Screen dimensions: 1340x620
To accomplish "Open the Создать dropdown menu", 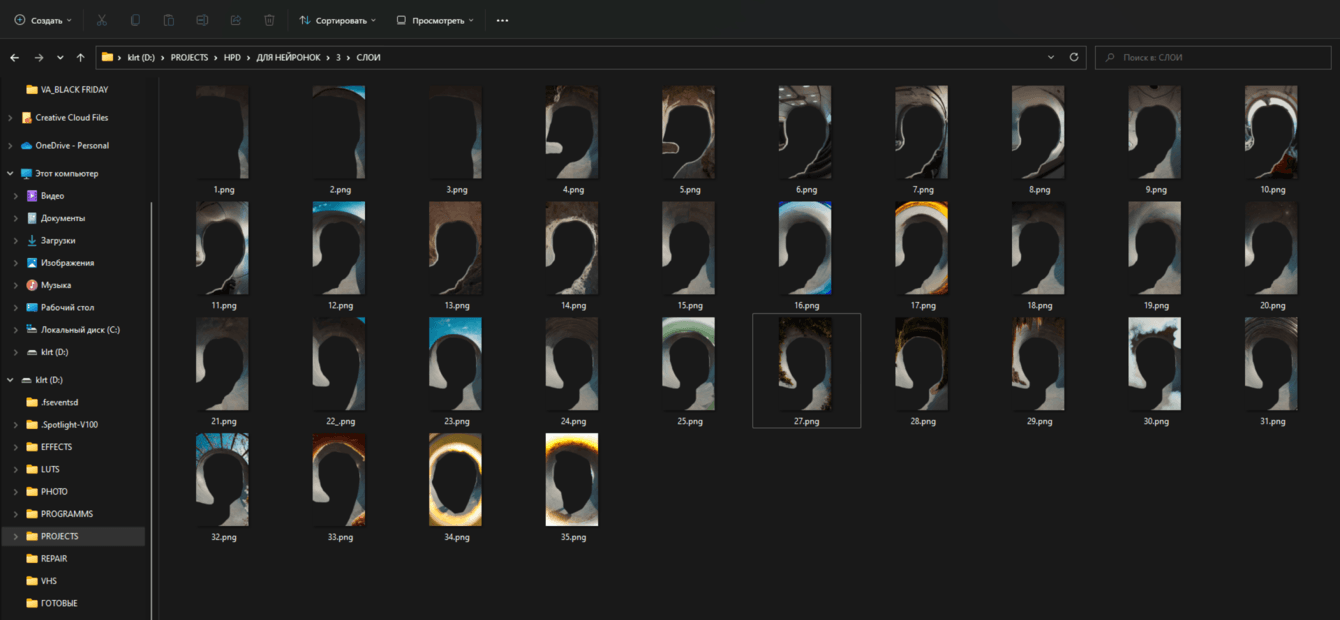I will [x=43, y=20].
